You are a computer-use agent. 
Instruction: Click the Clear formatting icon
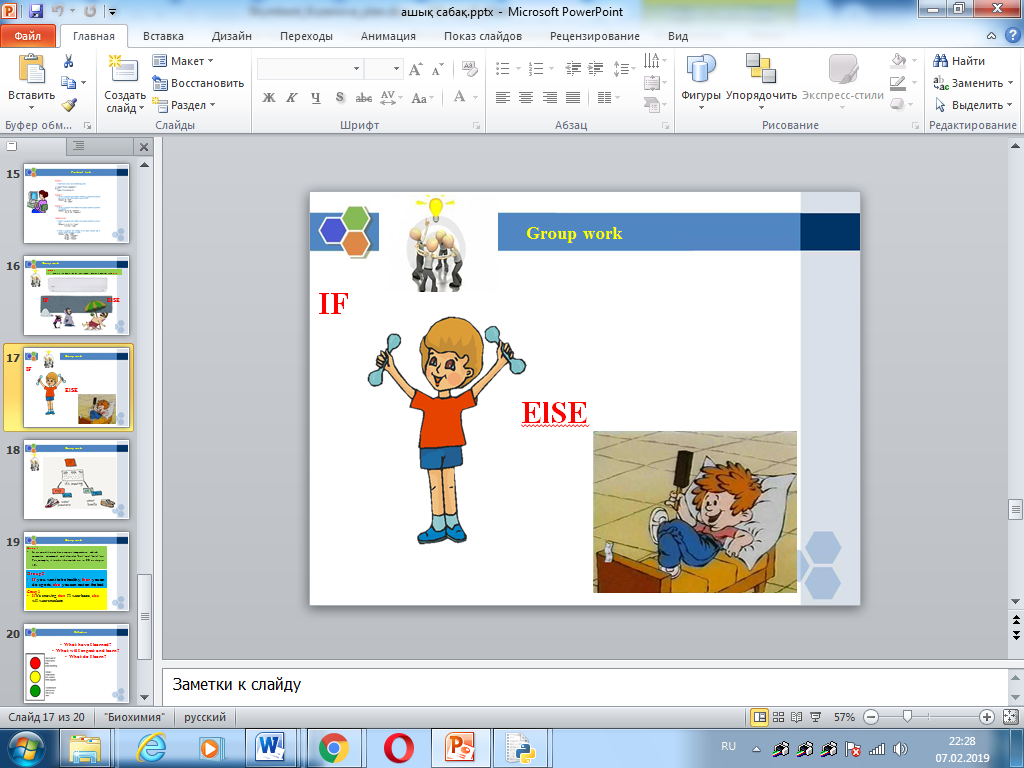[470, 69]
